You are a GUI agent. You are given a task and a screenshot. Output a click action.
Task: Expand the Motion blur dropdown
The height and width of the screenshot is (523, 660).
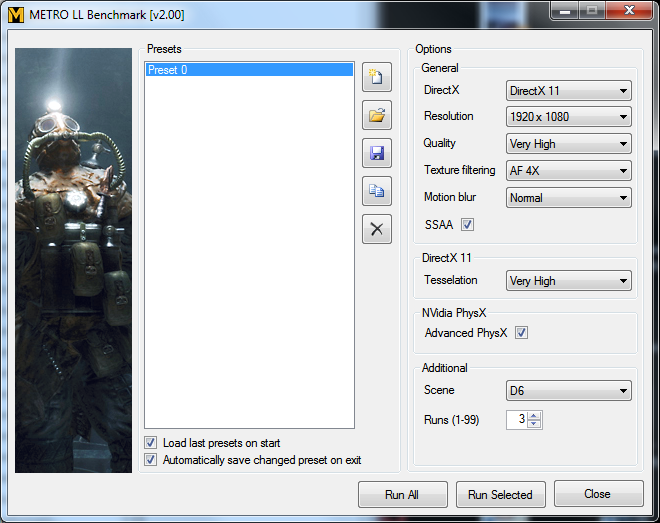click(569, 198)
